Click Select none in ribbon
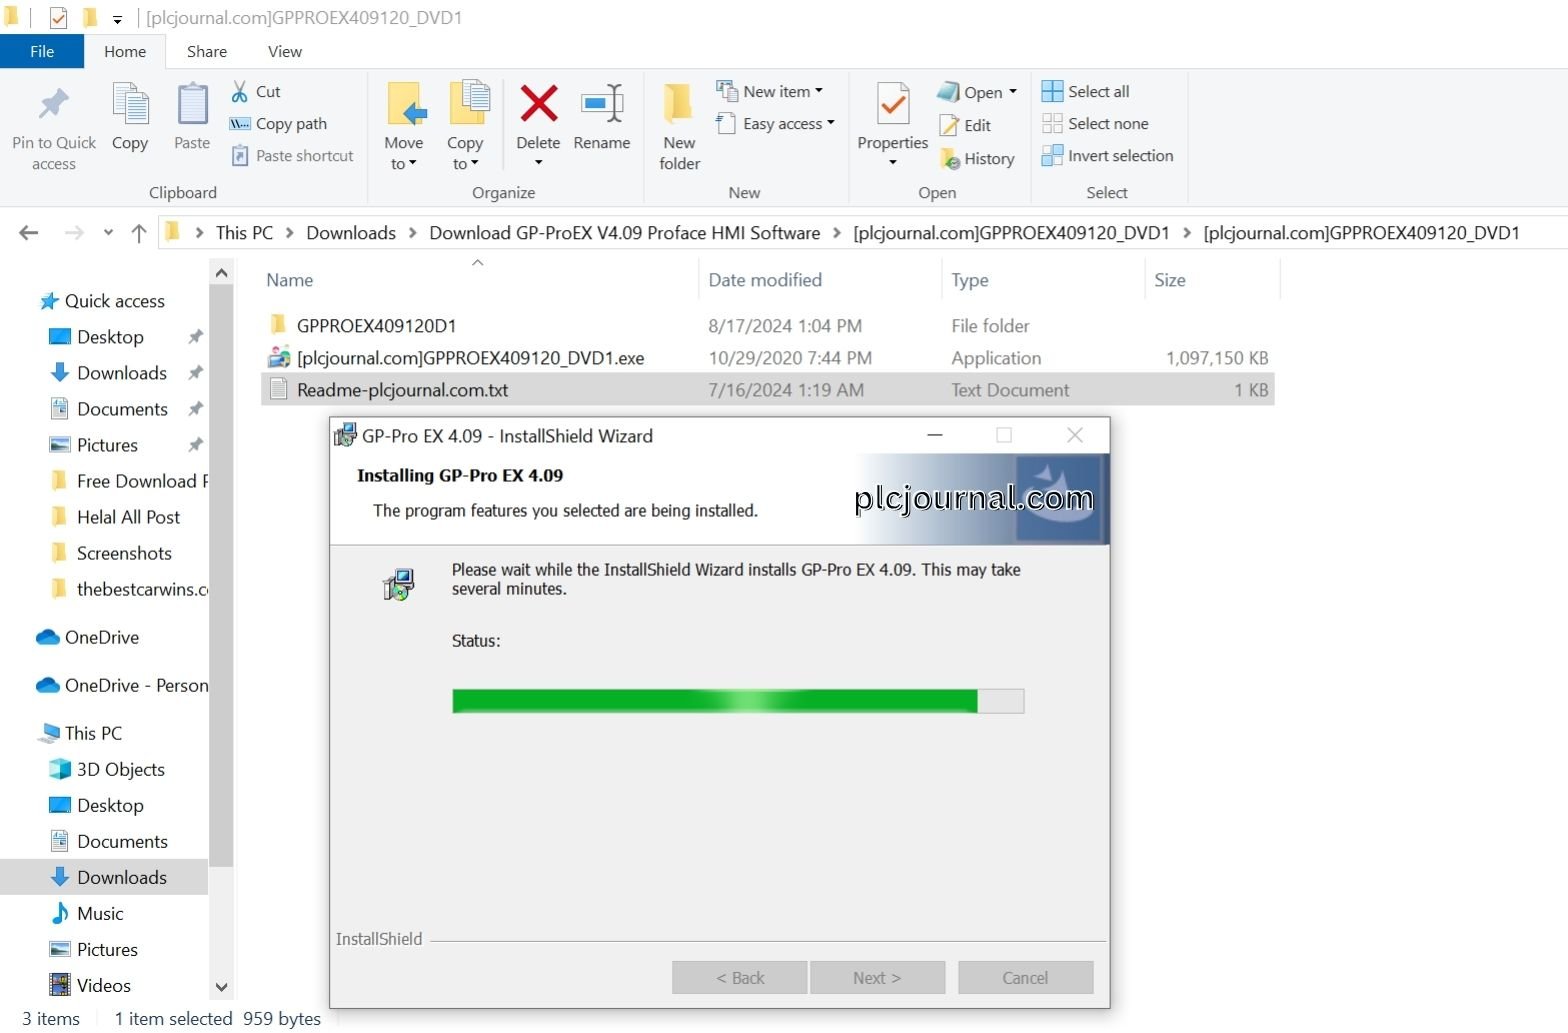1568x1033 pixels. point(1095,124)
